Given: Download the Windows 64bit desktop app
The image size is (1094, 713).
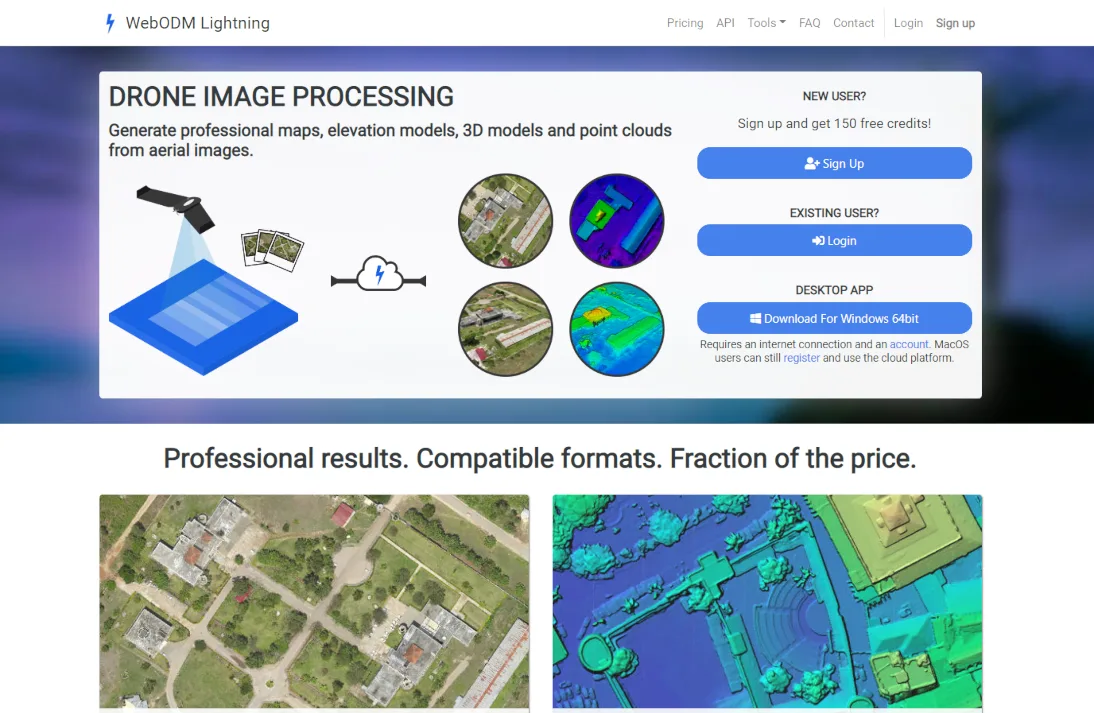Looking at the screenshot, I should point(834,318).
